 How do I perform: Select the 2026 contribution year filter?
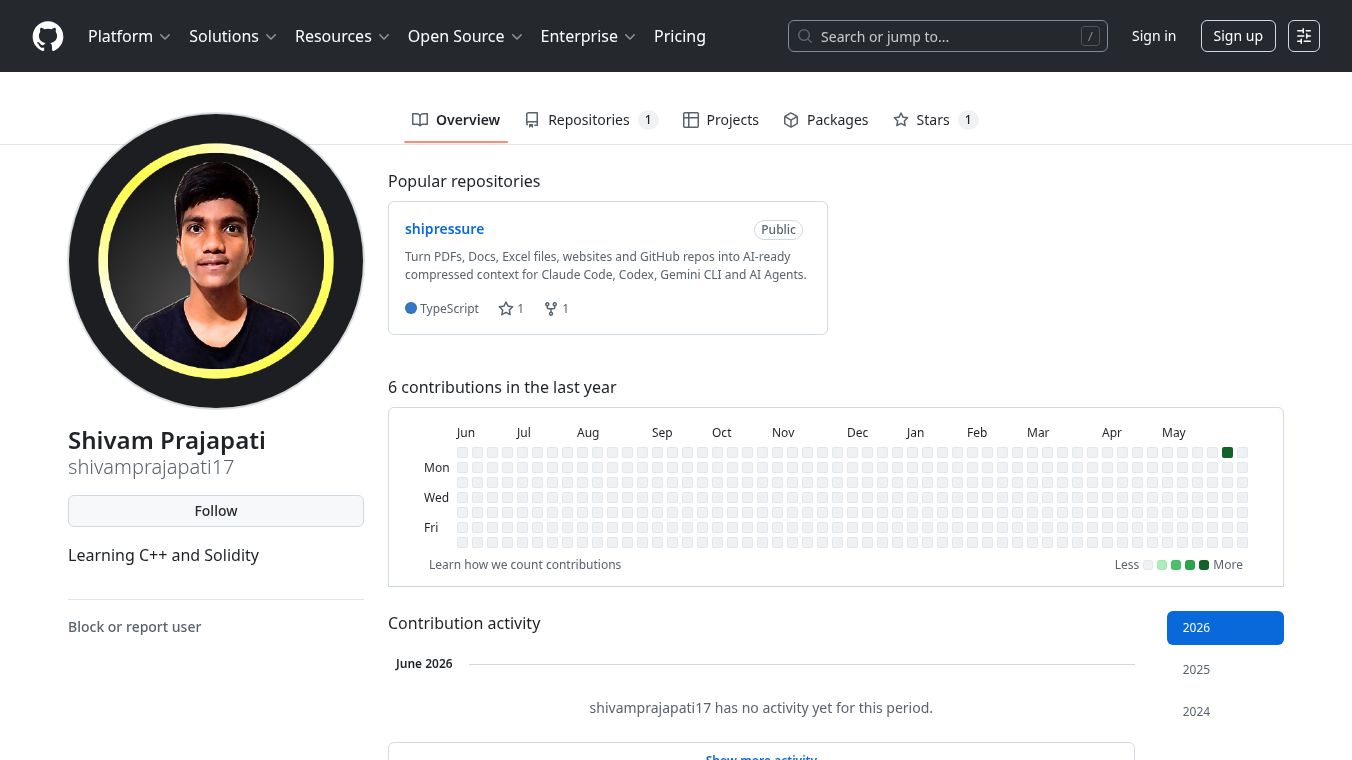1225,628
